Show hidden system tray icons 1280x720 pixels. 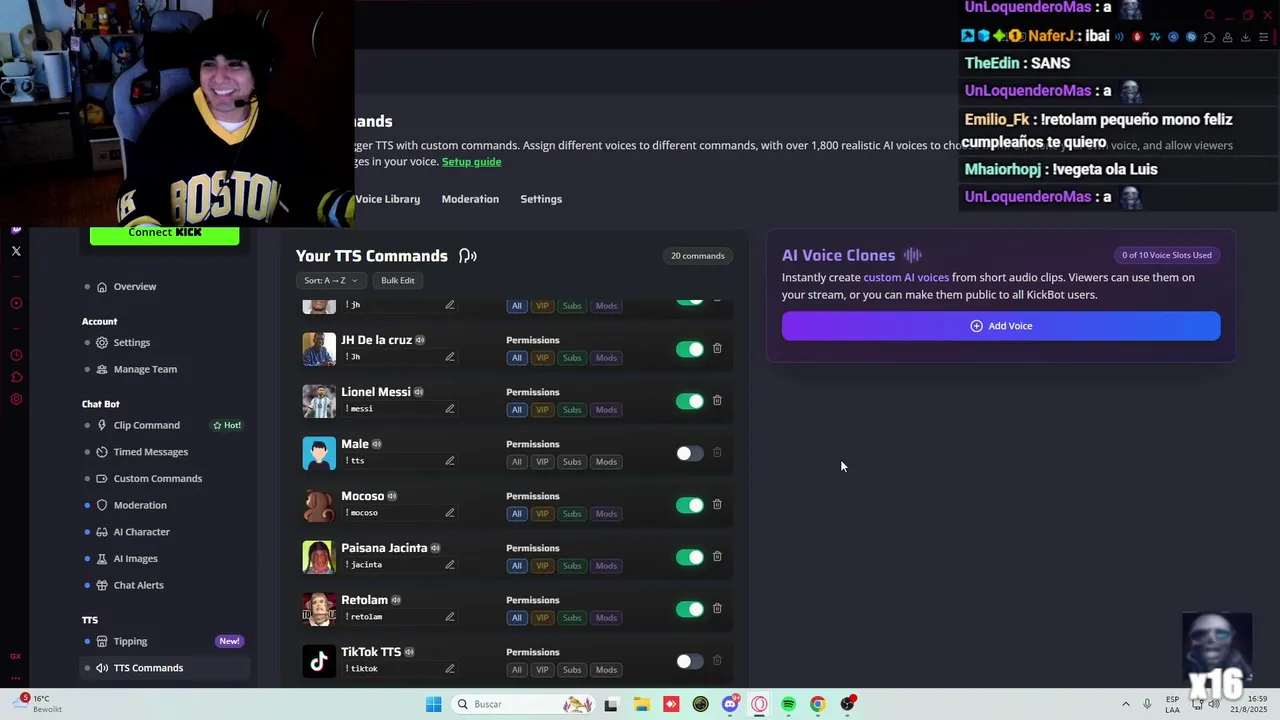click(1125, 704)
